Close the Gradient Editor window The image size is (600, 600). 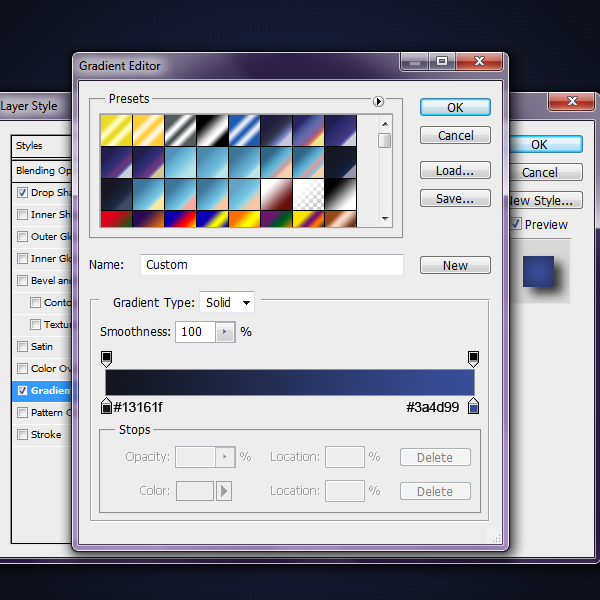pos(479,61)
